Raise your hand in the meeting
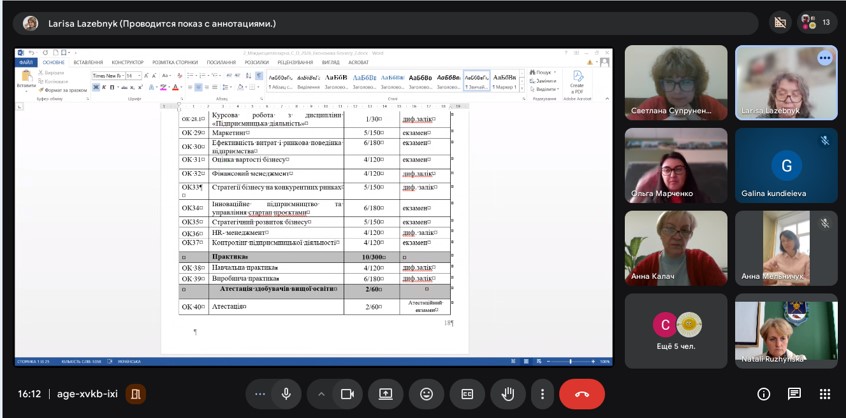The width and height of the screenshot is (846, 418). (508, 394)
